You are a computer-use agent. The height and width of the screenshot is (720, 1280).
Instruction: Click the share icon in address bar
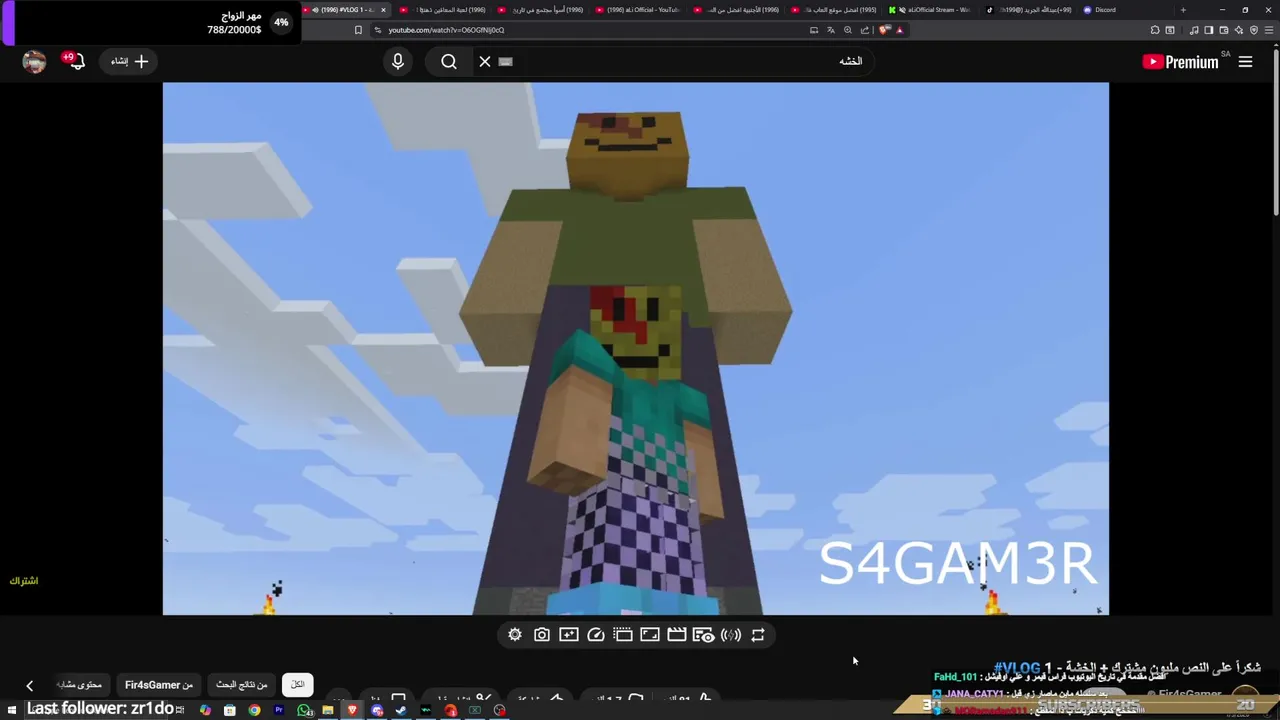865,30
